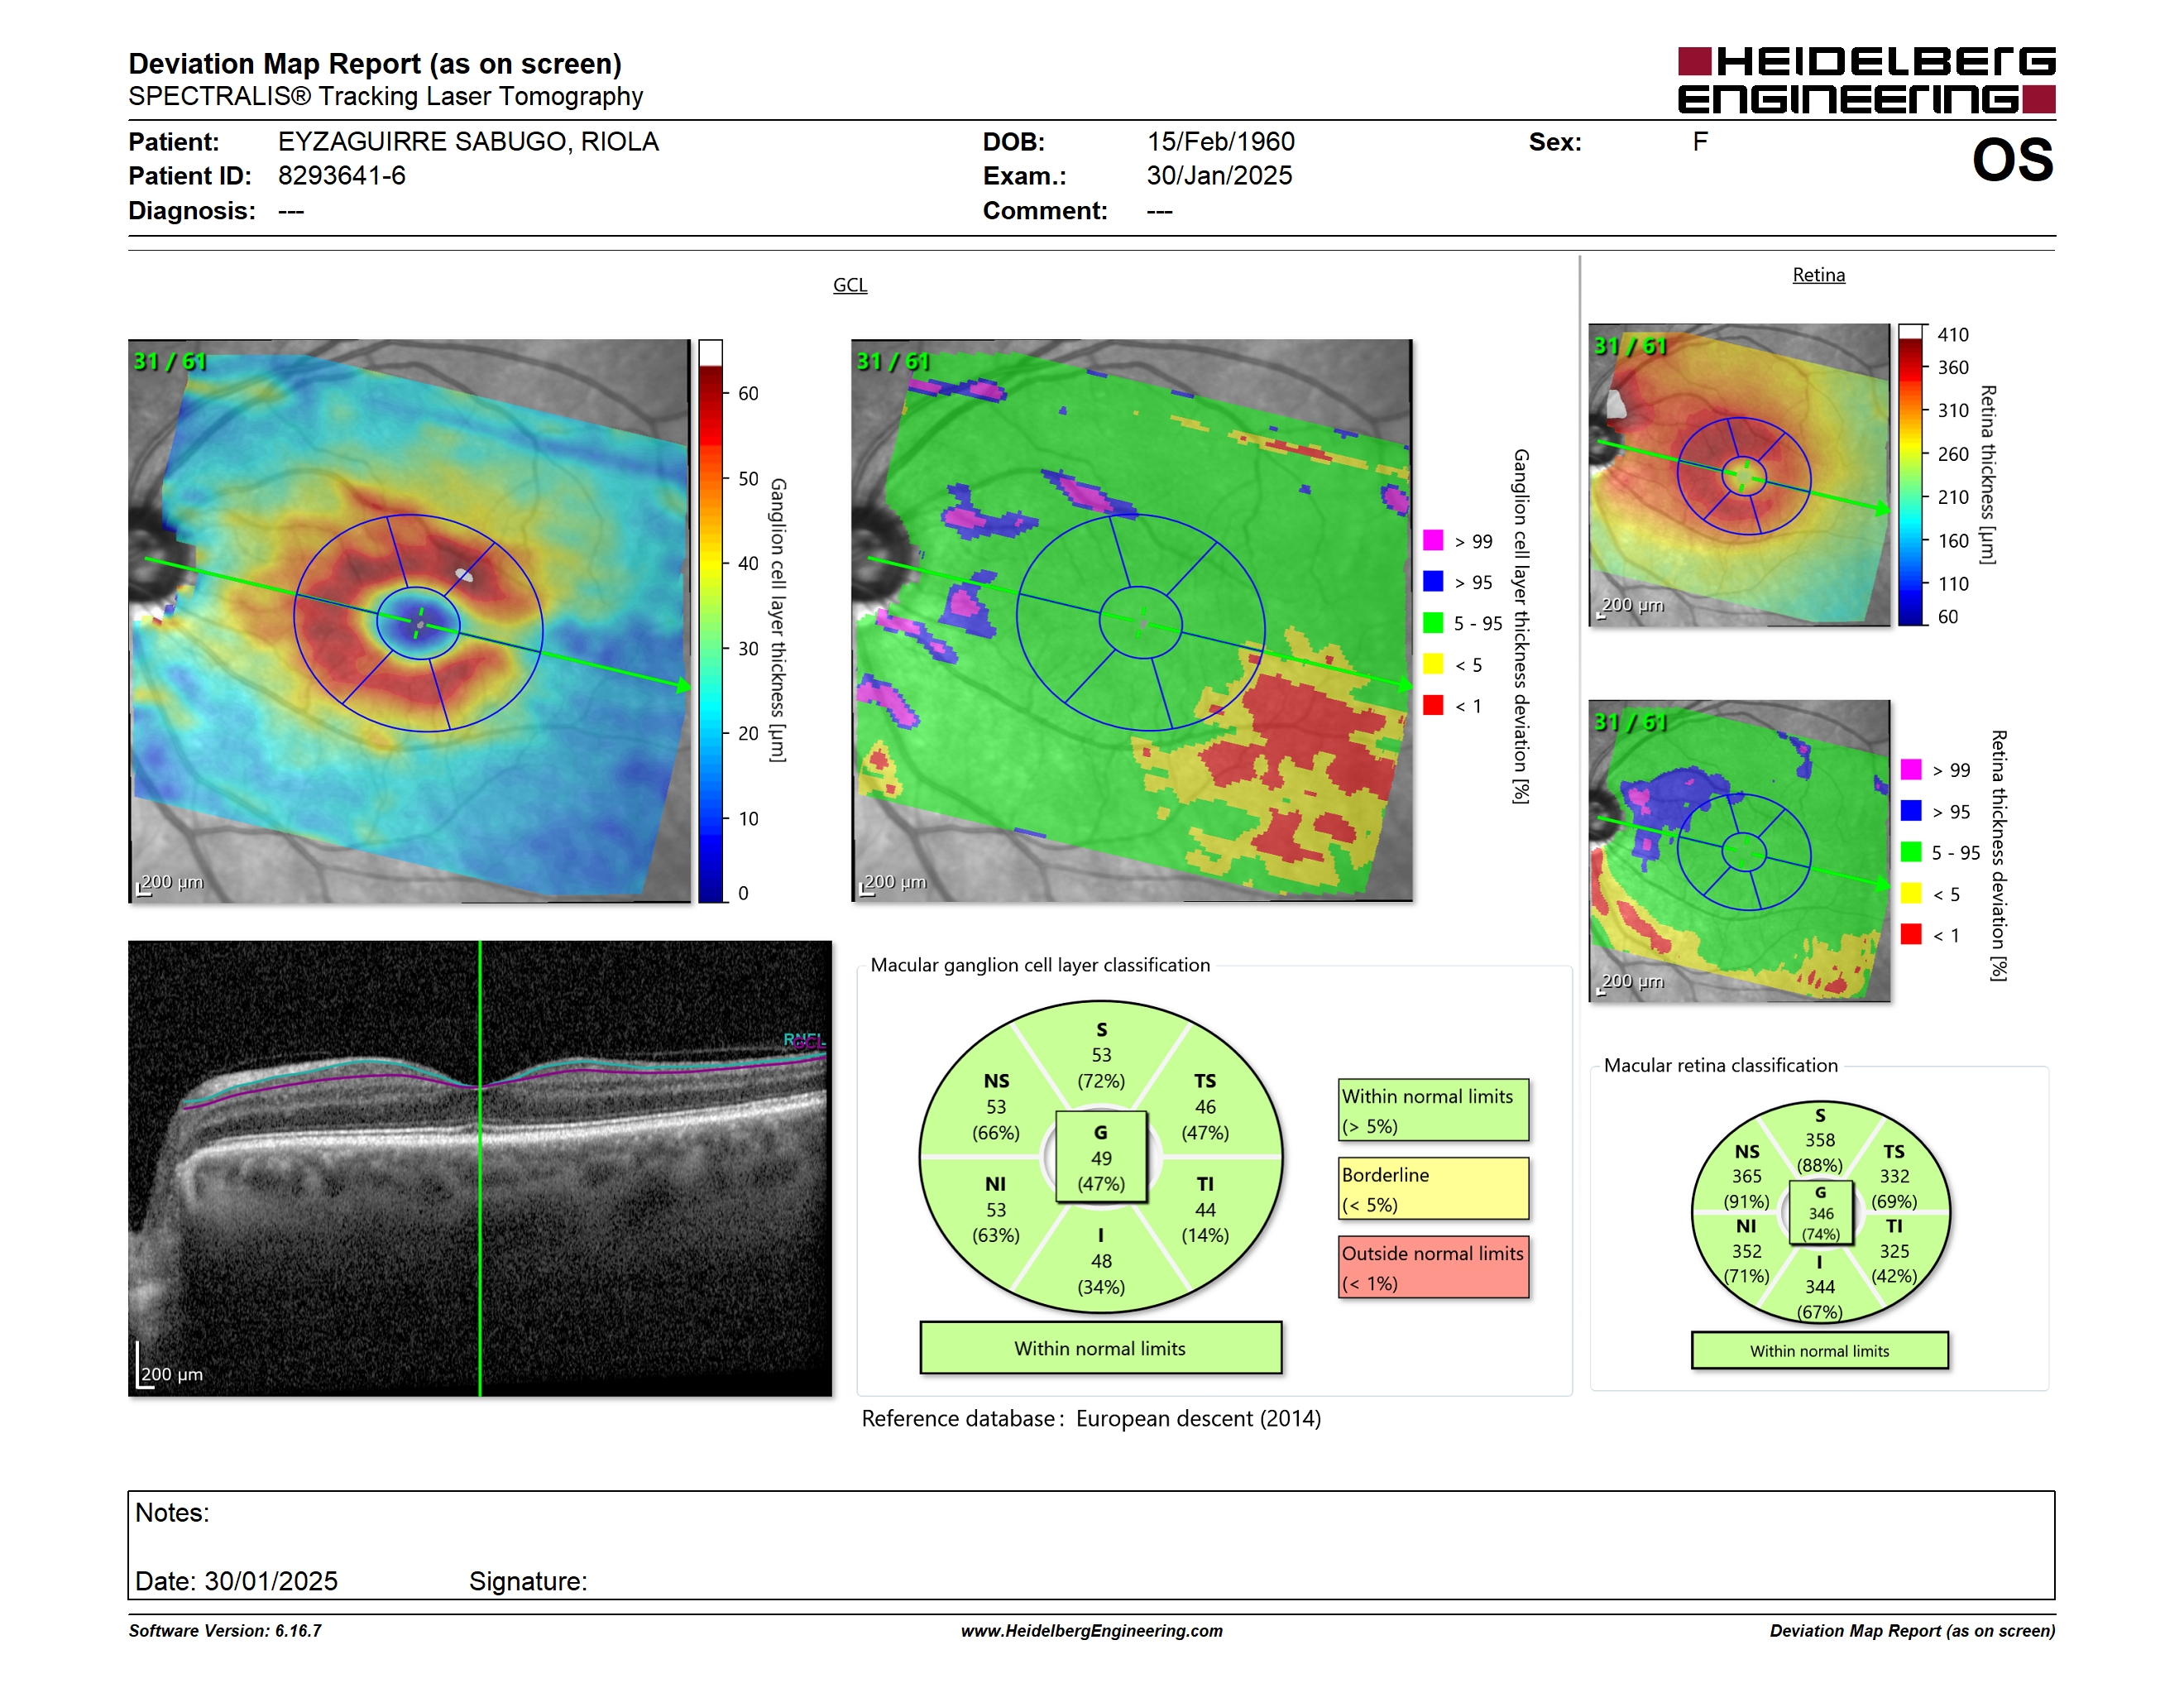Click the DOB value 15/Feb/1960

coord(1220,142)
